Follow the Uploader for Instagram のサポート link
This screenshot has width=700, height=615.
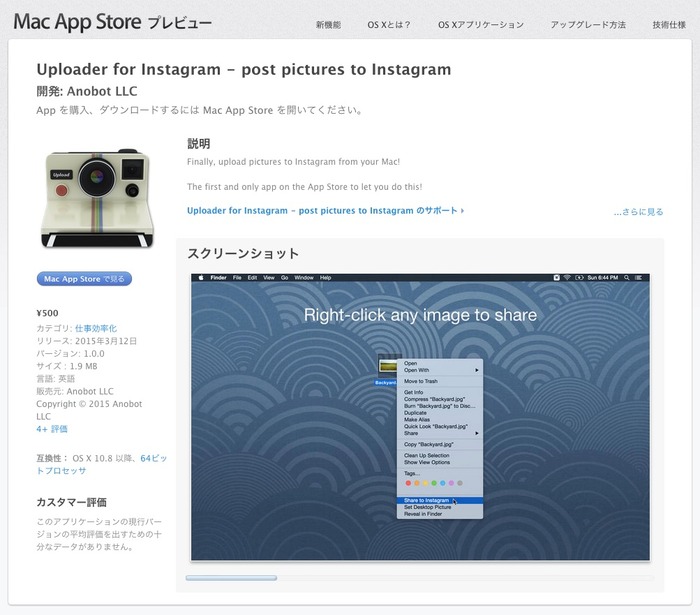pos(325,211)
